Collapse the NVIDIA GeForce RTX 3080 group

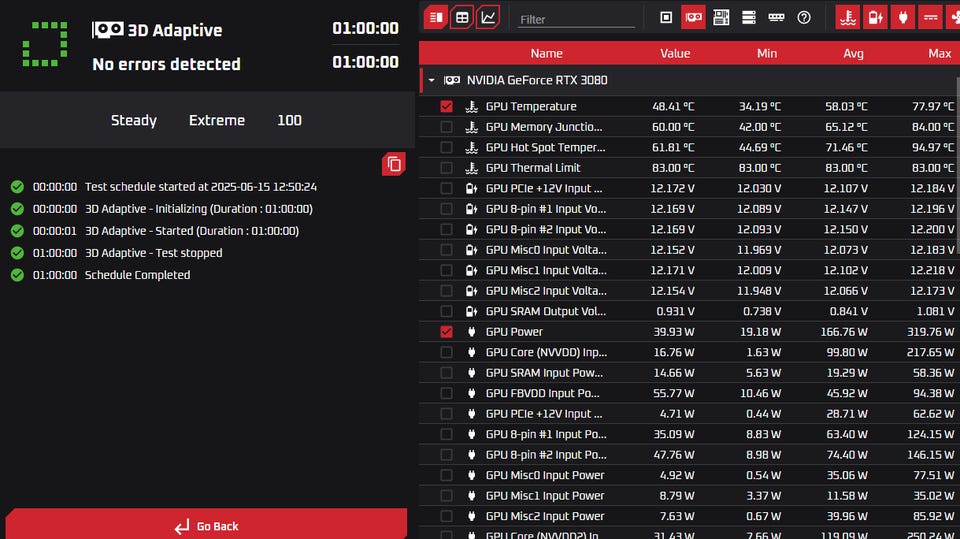pyautogui.click(x=432, y=80)
